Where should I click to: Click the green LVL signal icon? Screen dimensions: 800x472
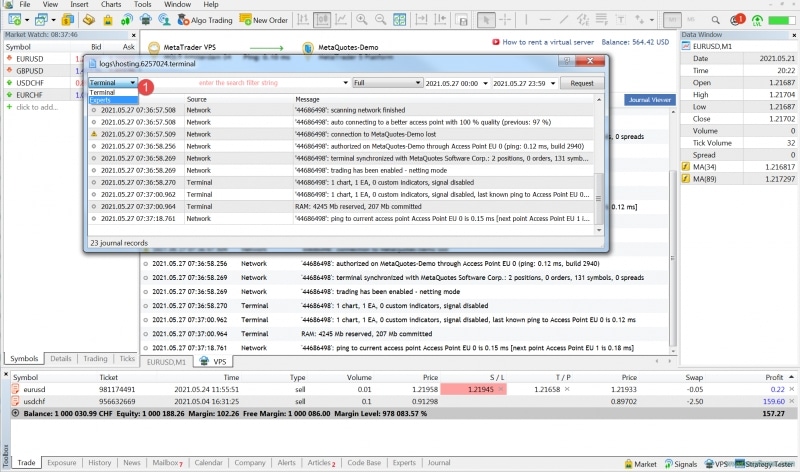757,20
